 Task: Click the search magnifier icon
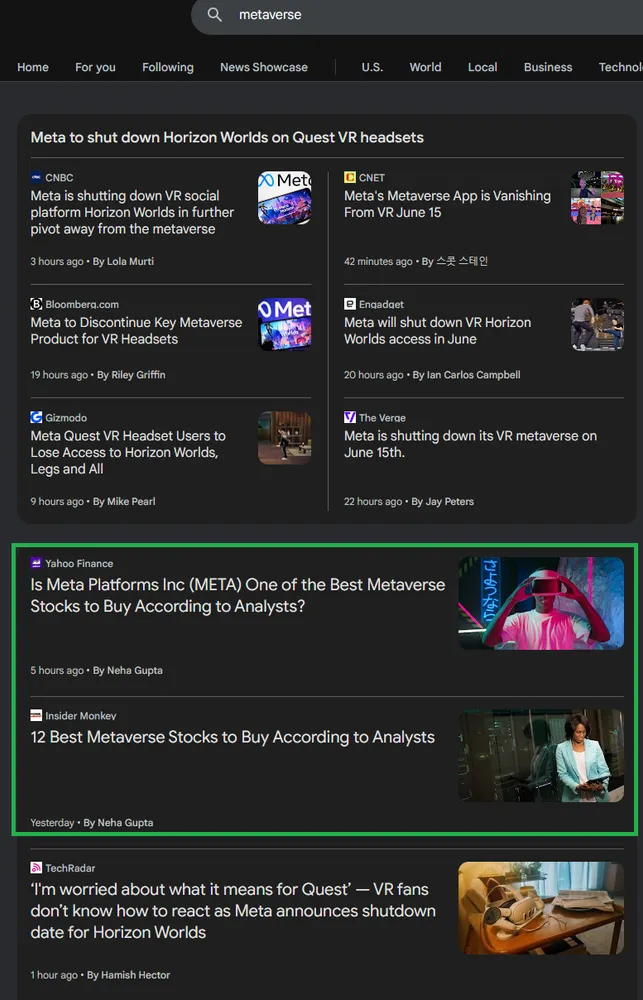pyautogui.click(x=215, y=15)
